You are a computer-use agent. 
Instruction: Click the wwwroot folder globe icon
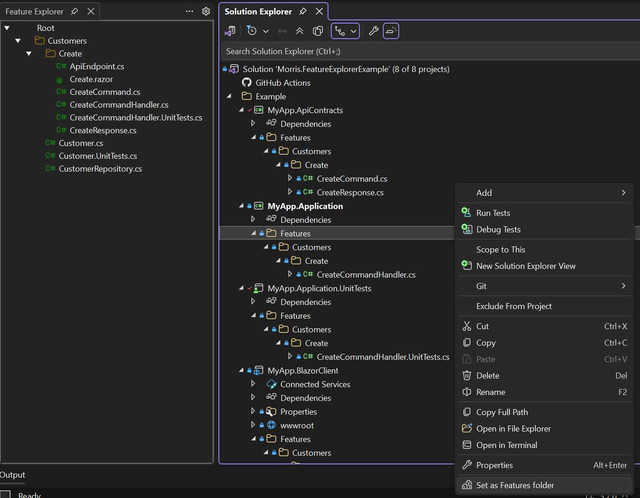[271, 425]
